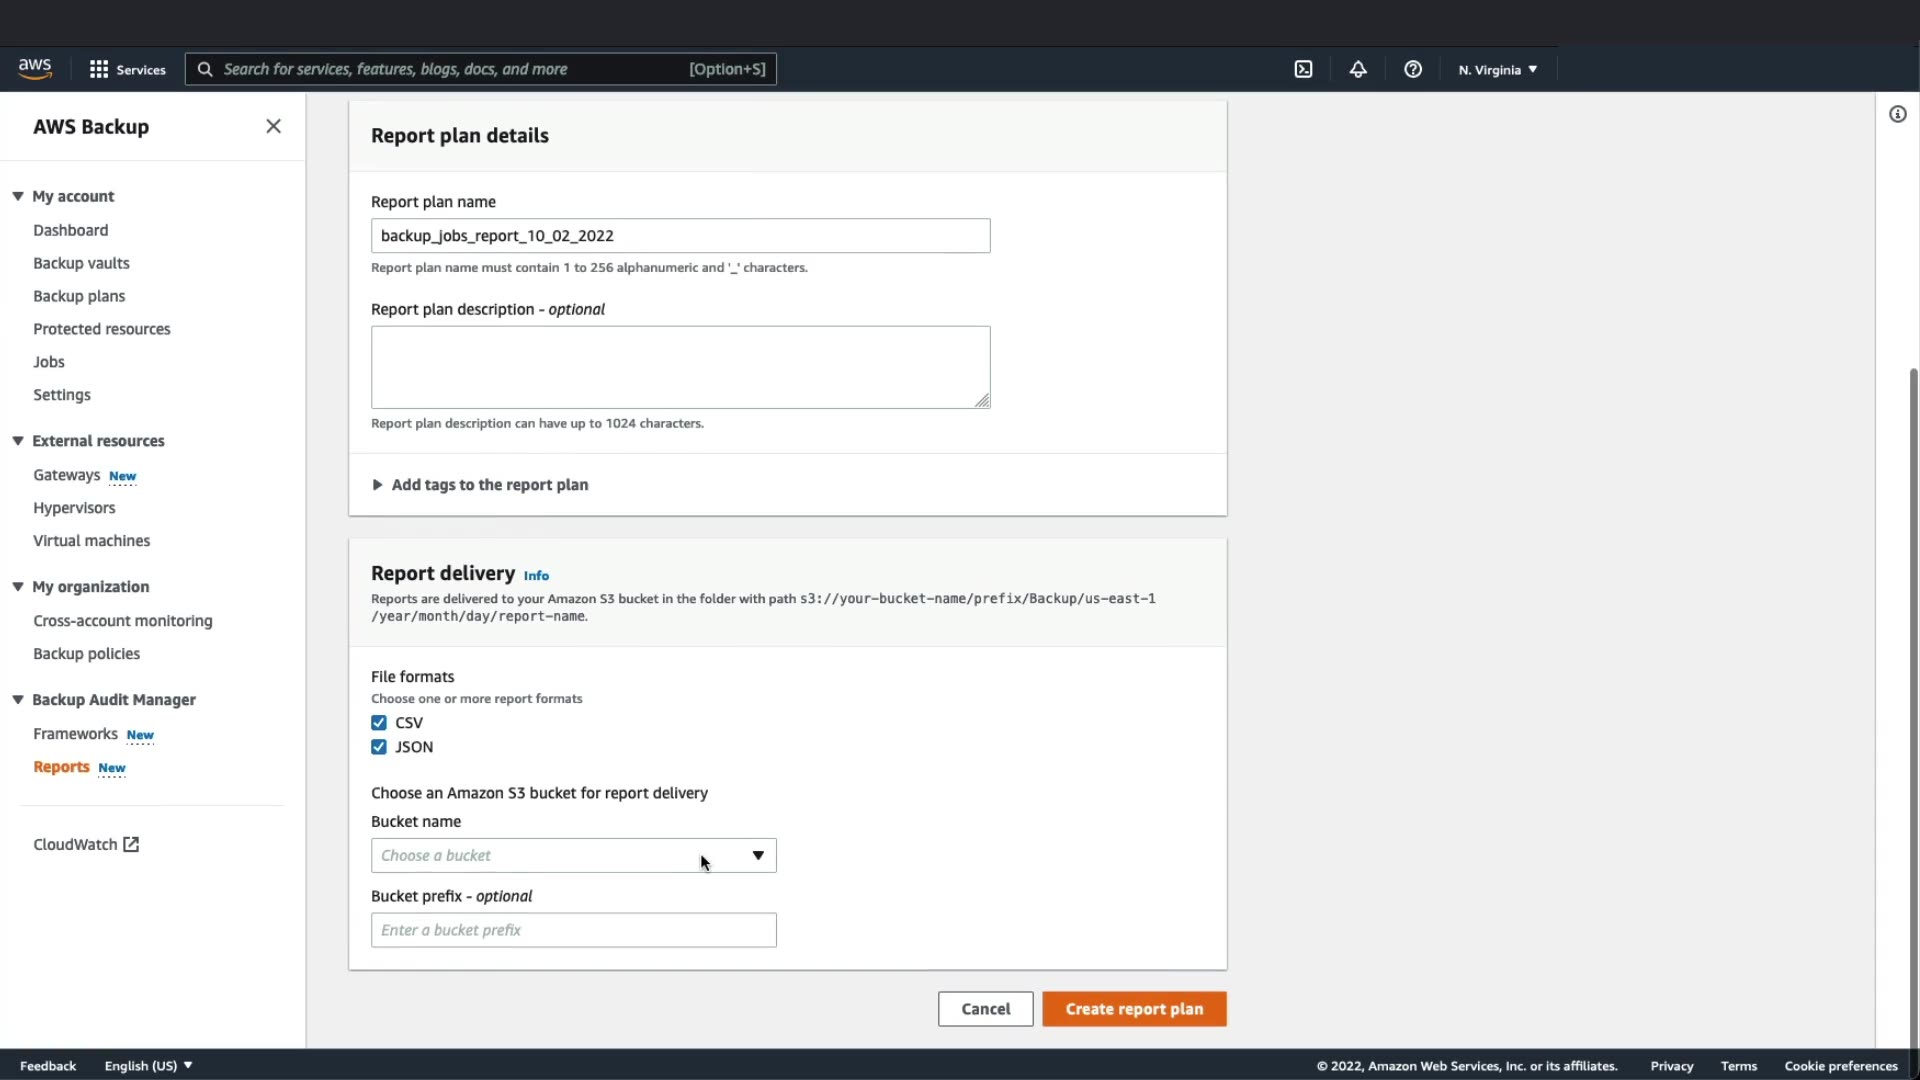Uncheck the JSON file format checkbox
The image size is (1920, 1080).
click(x=379, y=747)
